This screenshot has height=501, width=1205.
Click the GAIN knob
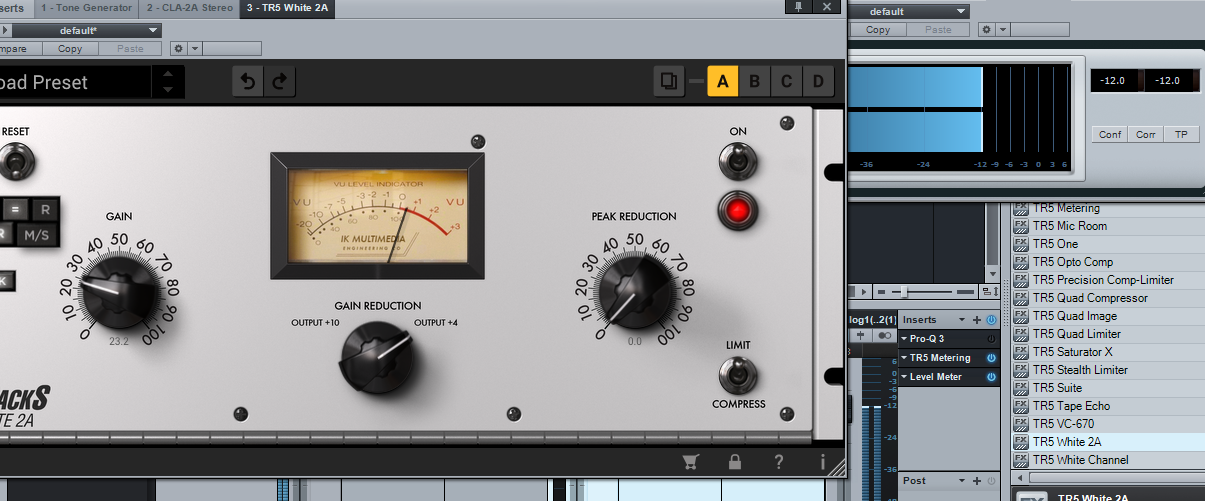coord(119,290)
